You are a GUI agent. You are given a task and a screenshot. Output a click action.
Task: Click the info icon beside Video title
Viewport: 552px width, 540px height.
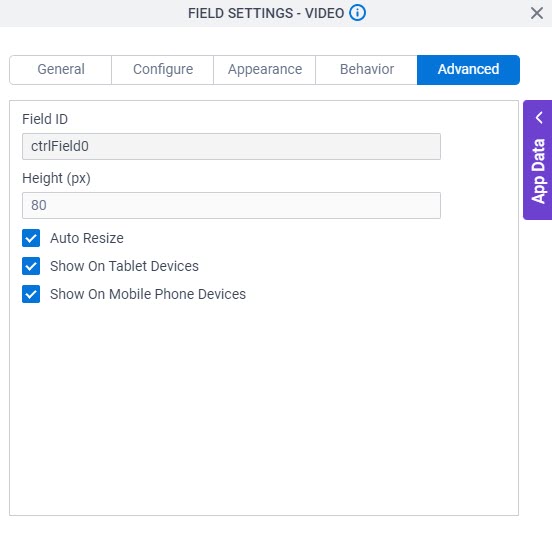pos(357,13)
